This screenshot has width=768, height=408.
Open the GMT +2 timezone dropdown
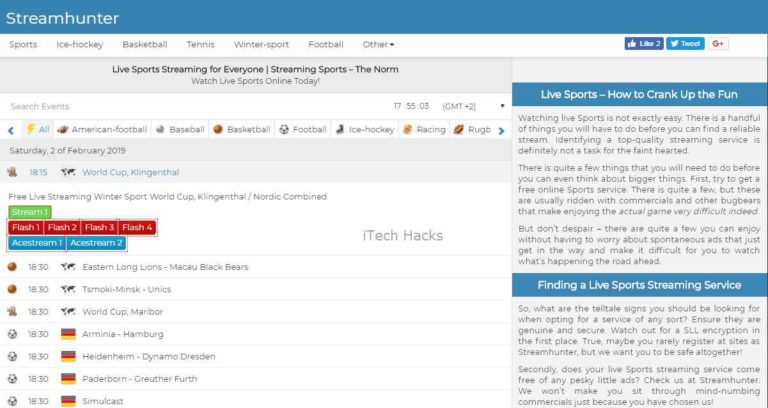tap(459, 106)
